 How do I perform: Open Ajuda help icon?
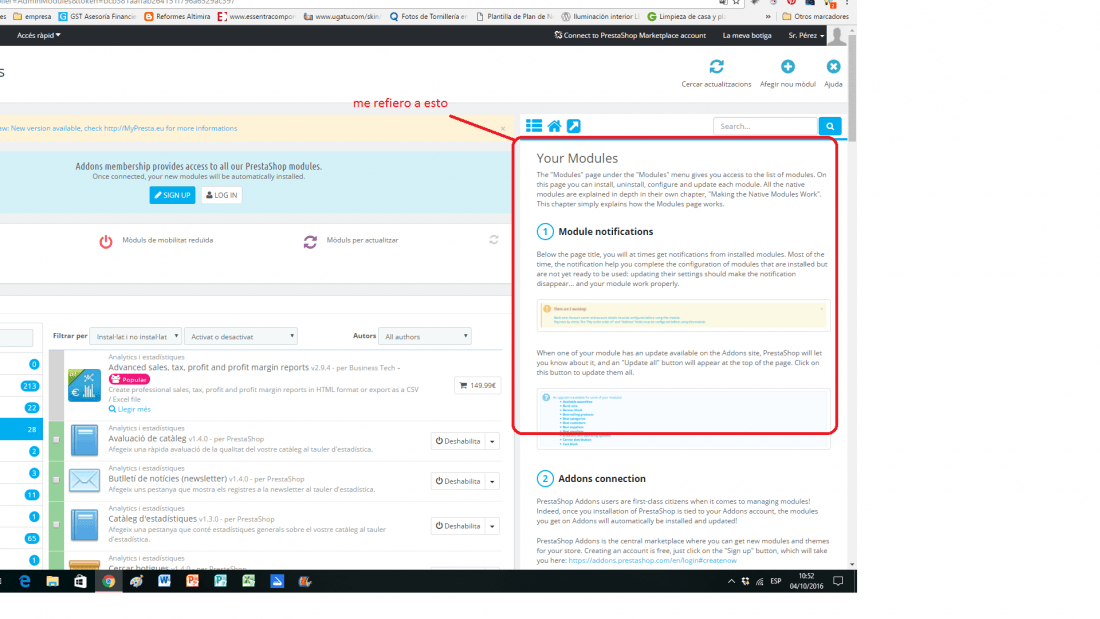[833, 67]
